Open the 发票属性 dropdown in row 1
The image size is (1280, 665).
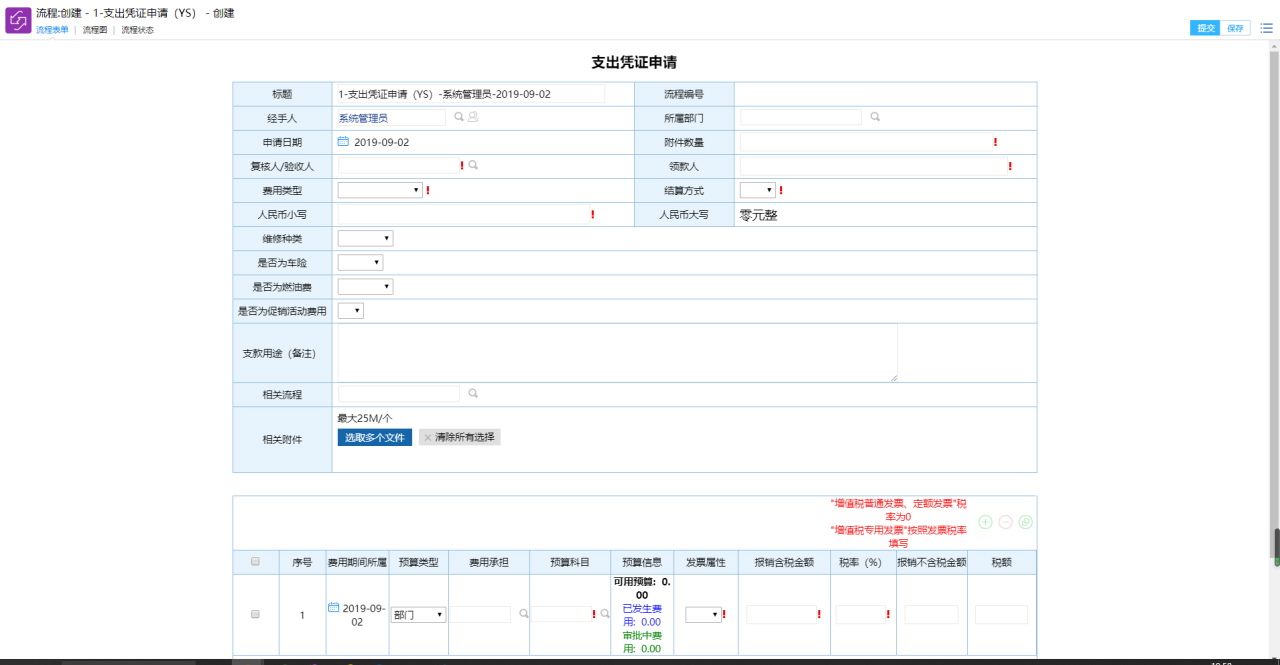pyautogui.click(x=703, y=615)
